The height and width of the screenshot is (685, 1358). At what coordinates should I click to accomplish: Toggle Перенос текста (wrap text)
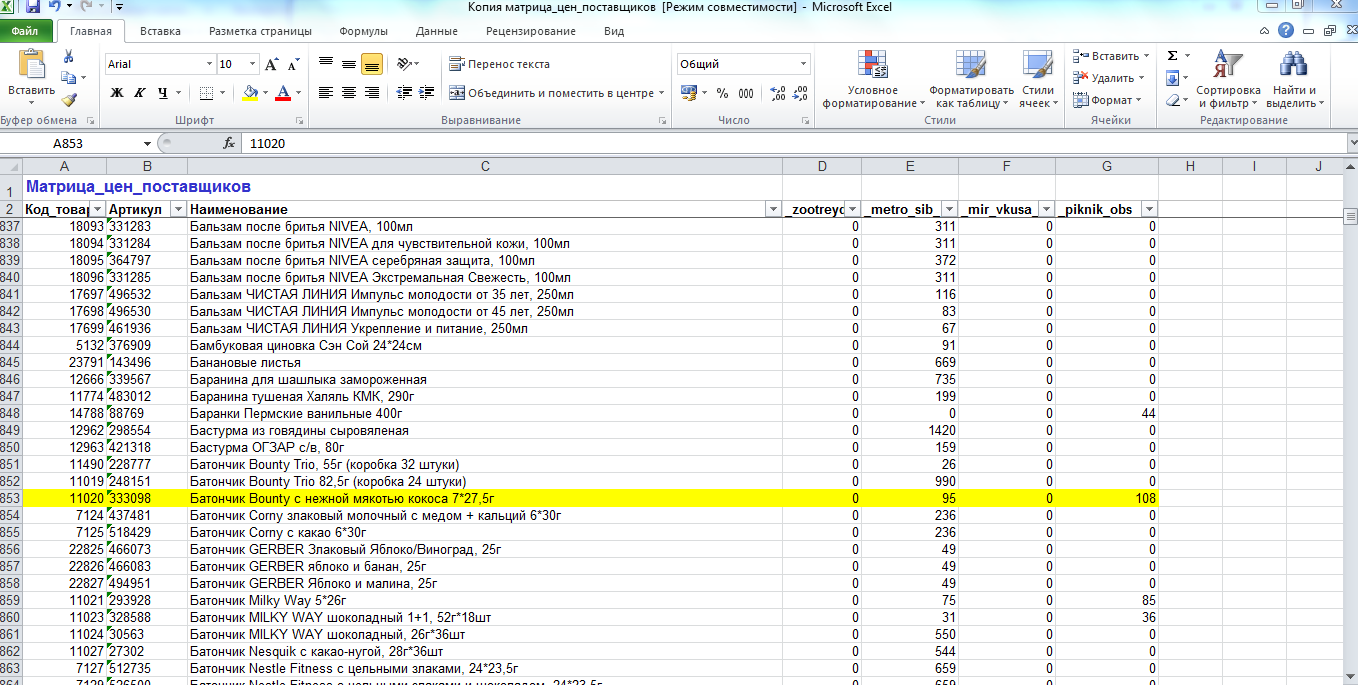point(499,64)
